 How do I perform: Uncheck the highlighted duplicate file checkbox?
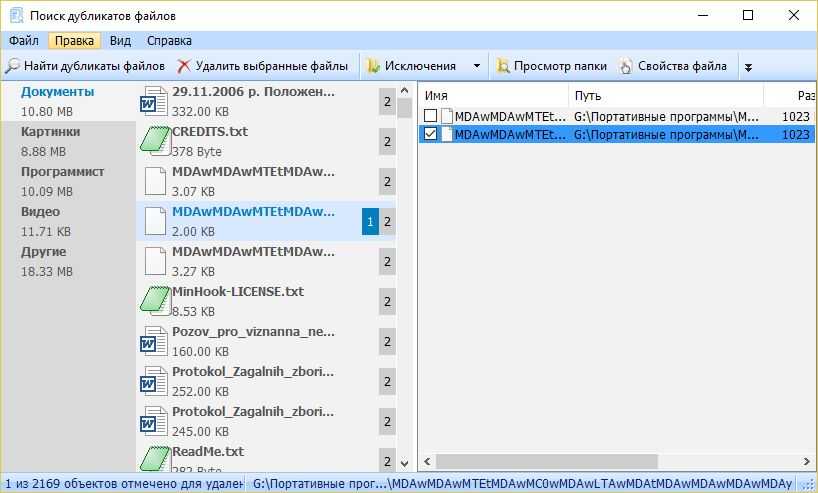(430, 134)
